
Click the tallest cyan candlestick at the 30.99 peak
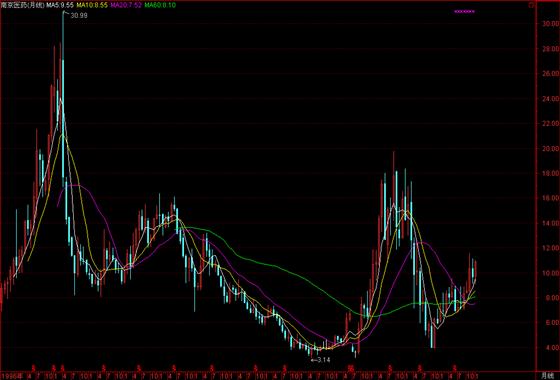63,99
